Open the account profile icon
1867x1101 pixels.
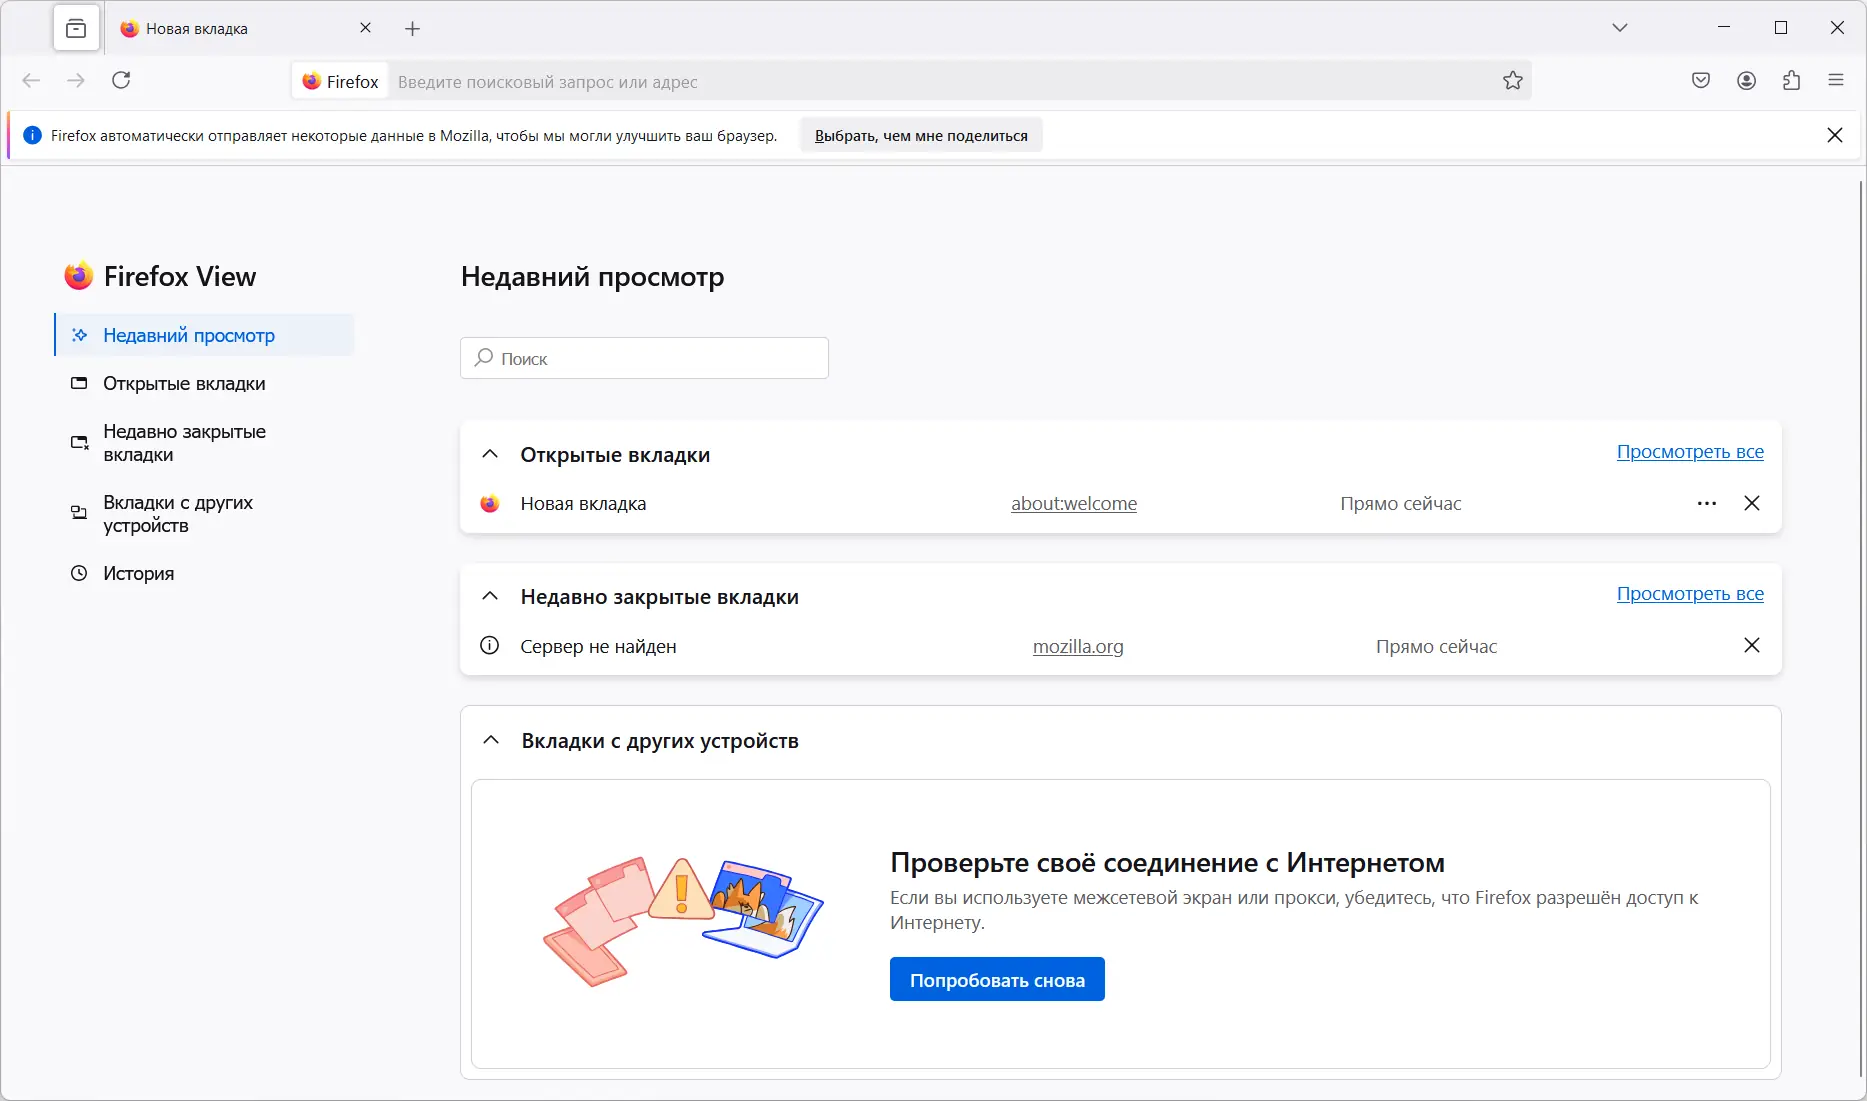(1747, 80)
